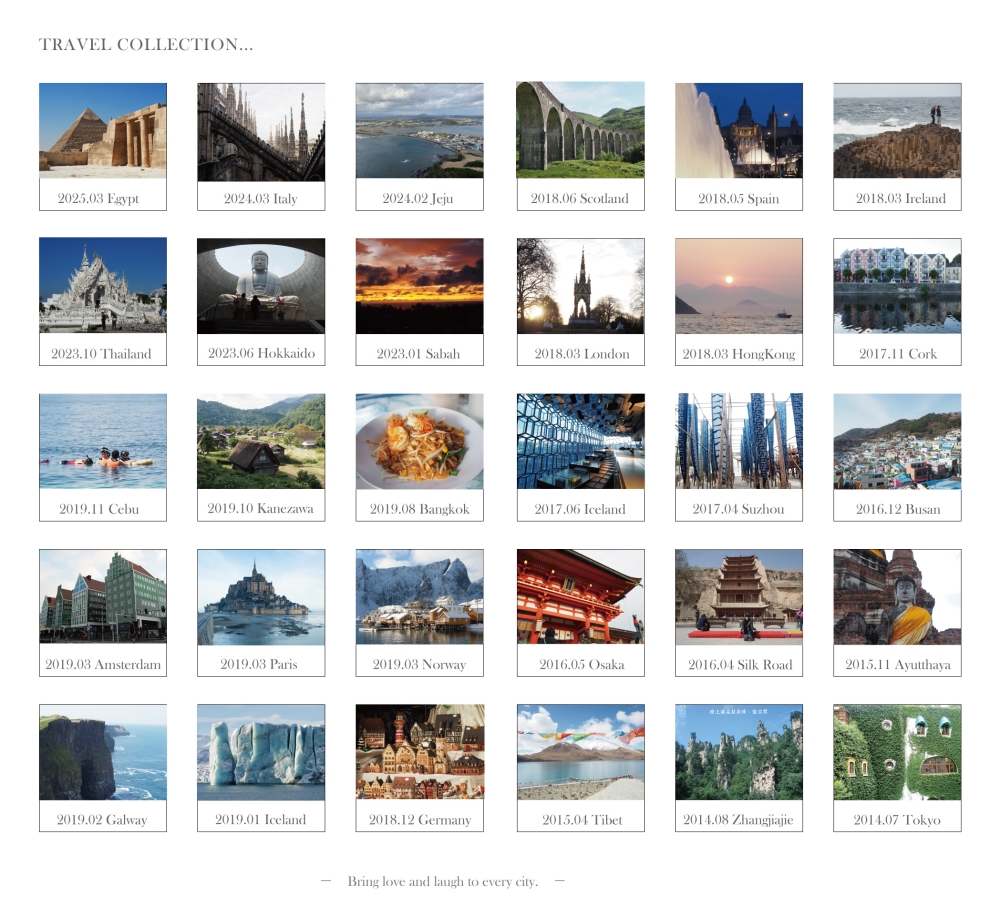Open the Osaka red shrine image
The height and width of the screenshot is (915, 1000).
coord(580,596)
